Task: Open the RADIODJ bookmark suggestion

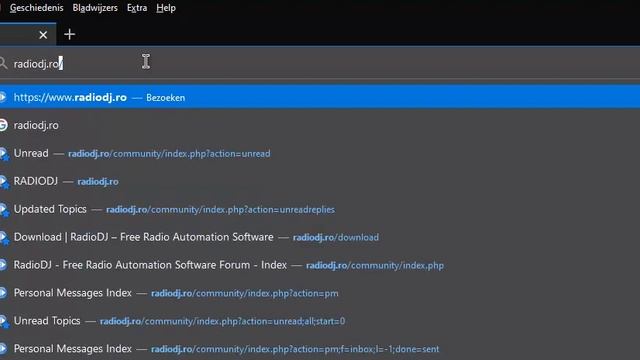Action: 320,181
